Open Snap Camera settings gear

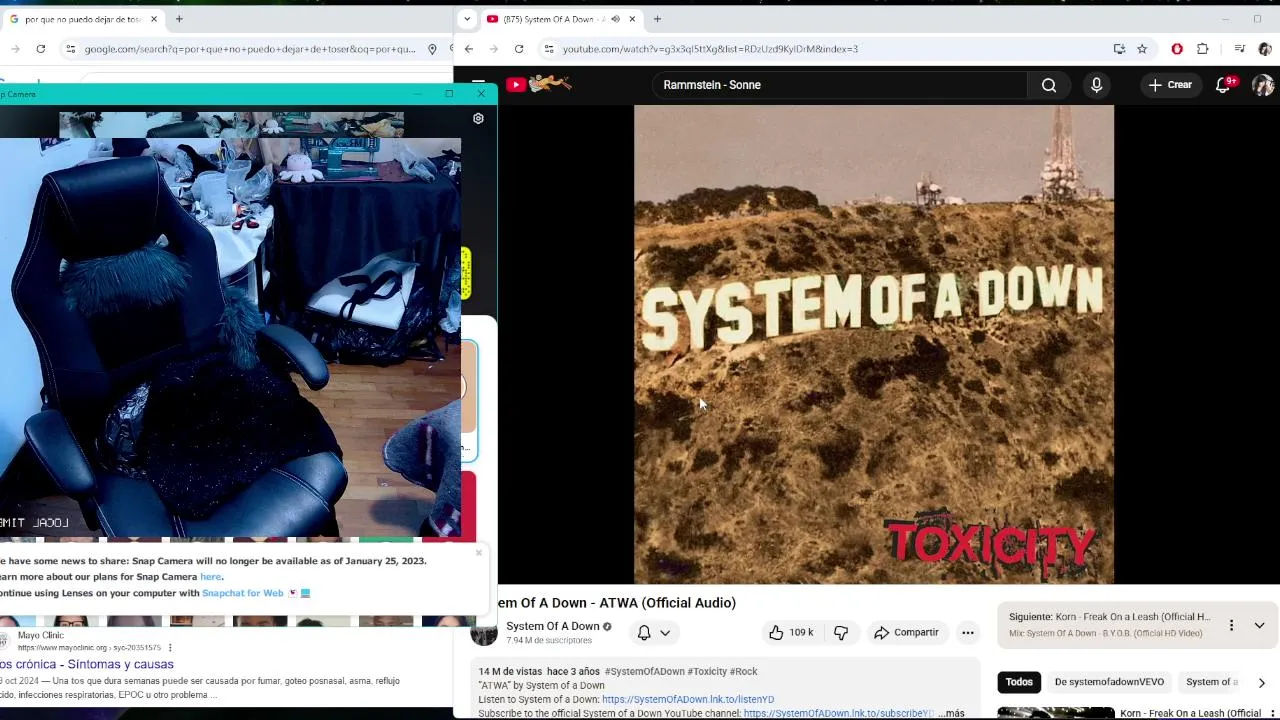[x=478, y=118]
